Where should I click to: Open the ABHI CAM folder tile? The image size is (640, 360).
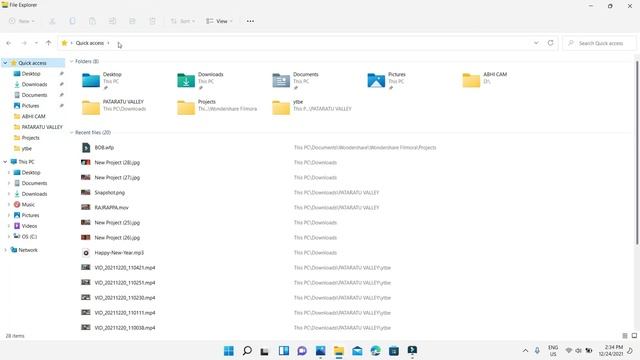[485, 80]
